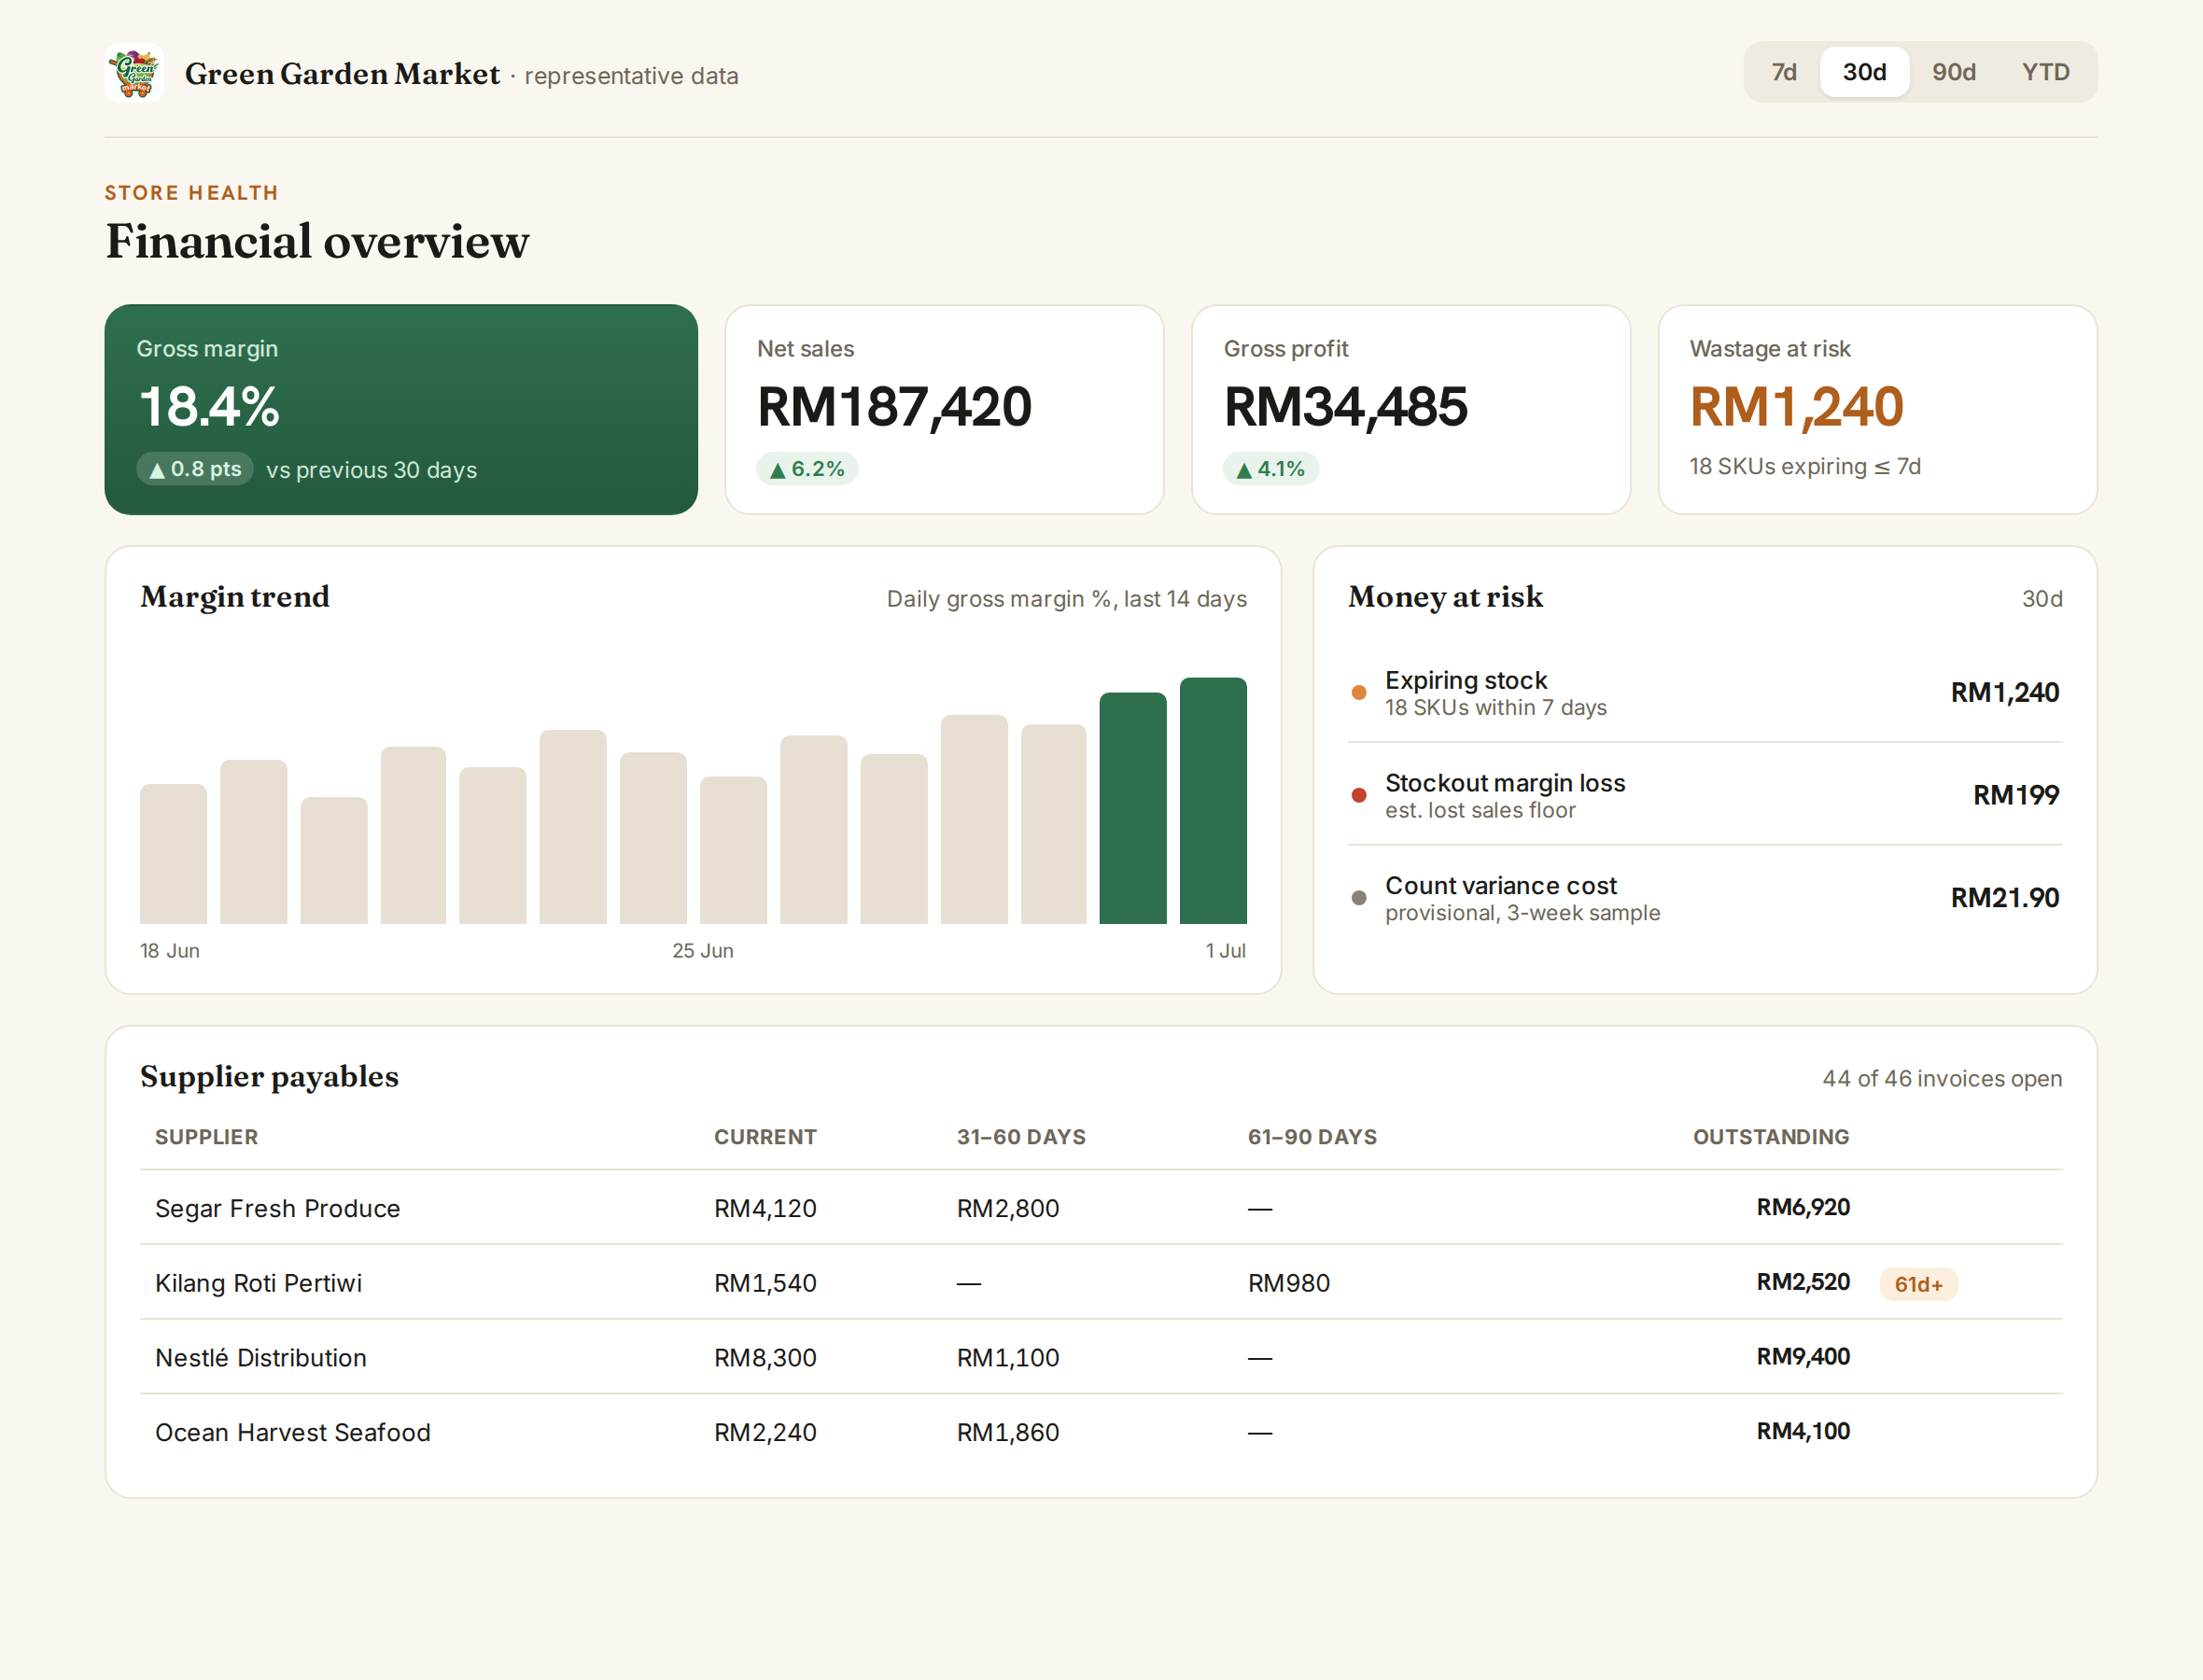Click the RM1,860 31–60 days amount

tap(1008, 1432)
